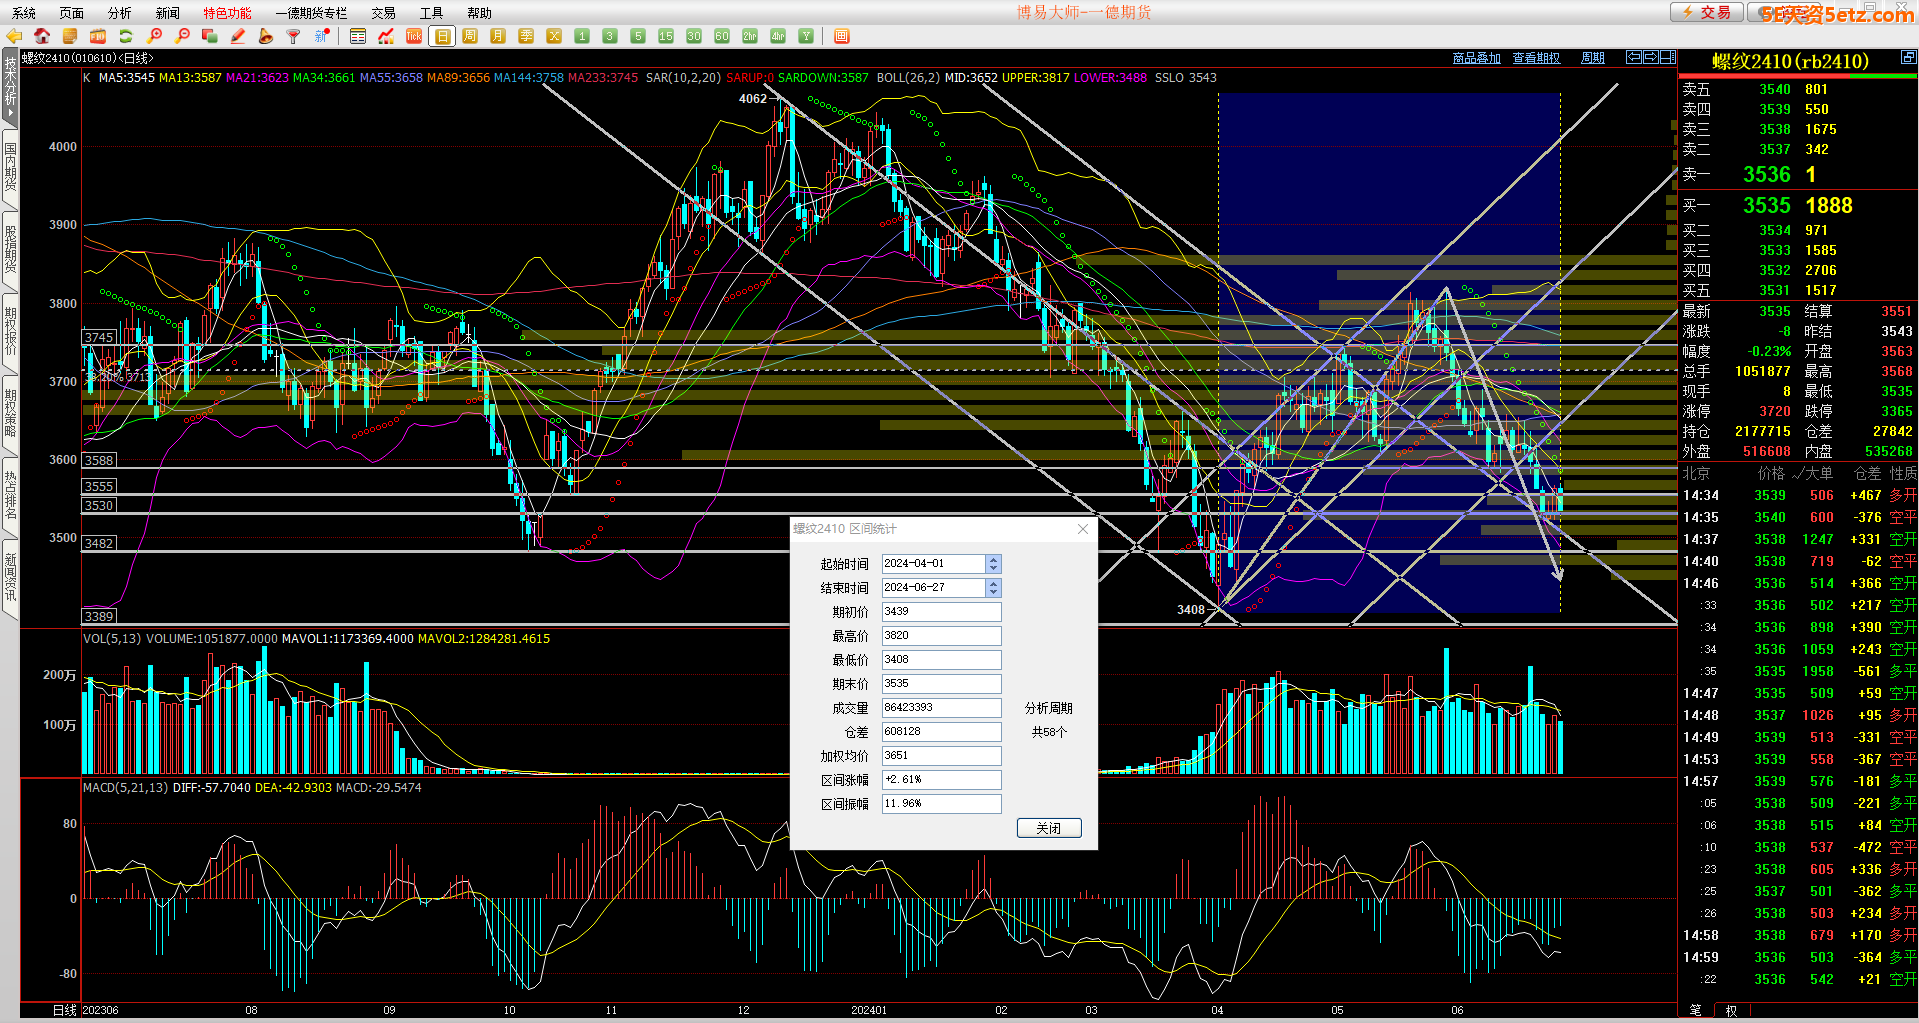Select the 期权策略 side tab

point(10,414)
